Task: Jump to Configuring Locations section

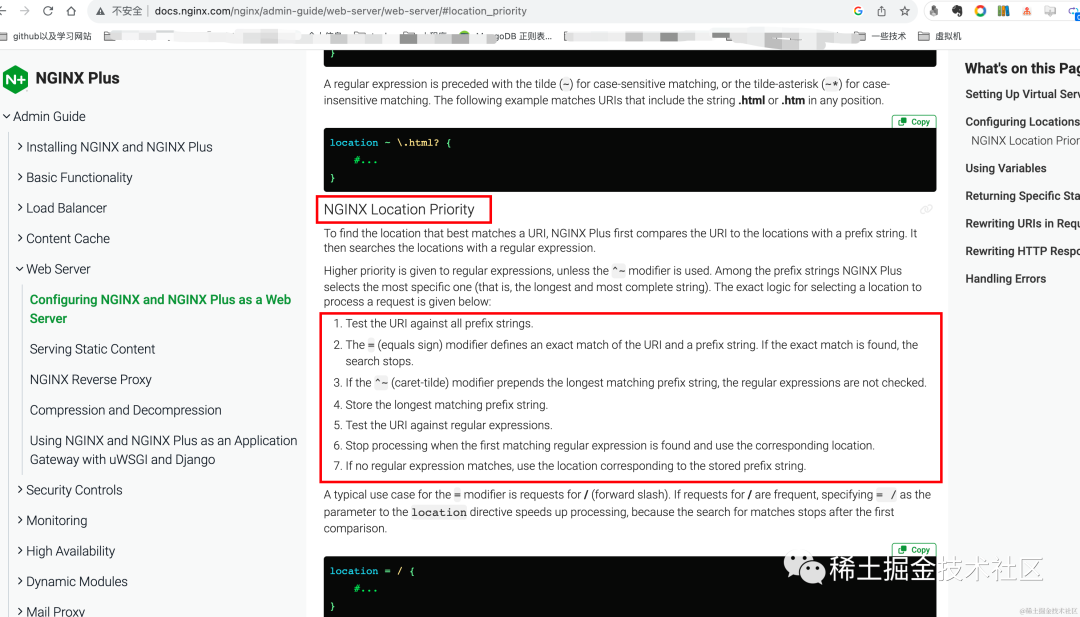Action: coord(1022,122)
